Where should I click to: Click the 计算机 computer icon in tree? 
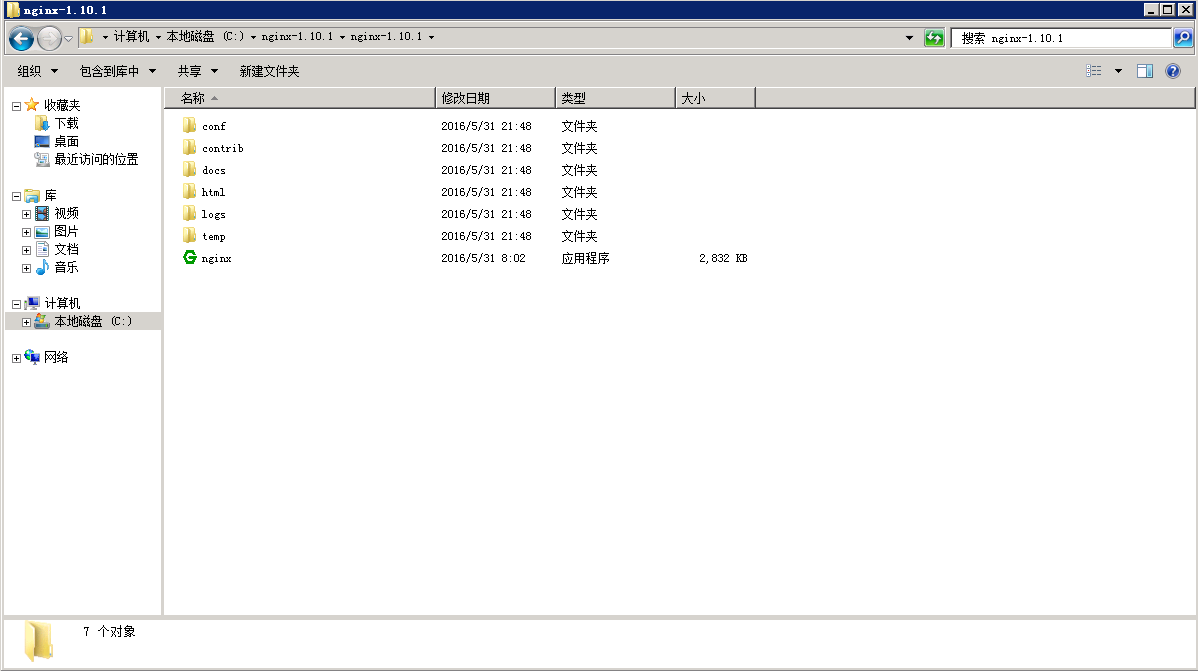tap(32, 303)
